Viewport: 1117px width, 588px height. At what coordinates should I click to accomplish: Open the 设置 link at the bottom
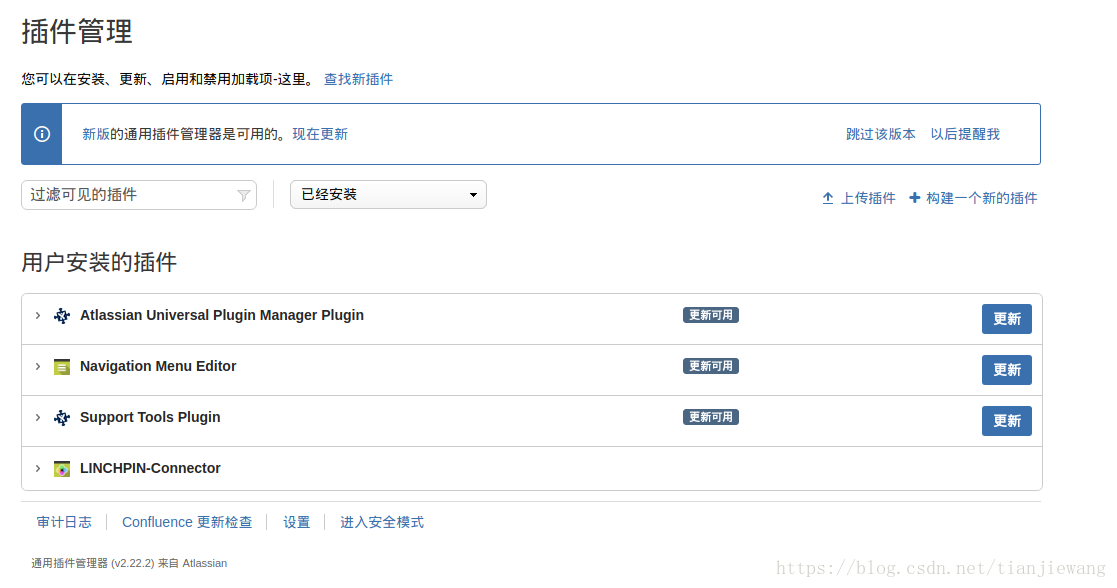(296, 522)
